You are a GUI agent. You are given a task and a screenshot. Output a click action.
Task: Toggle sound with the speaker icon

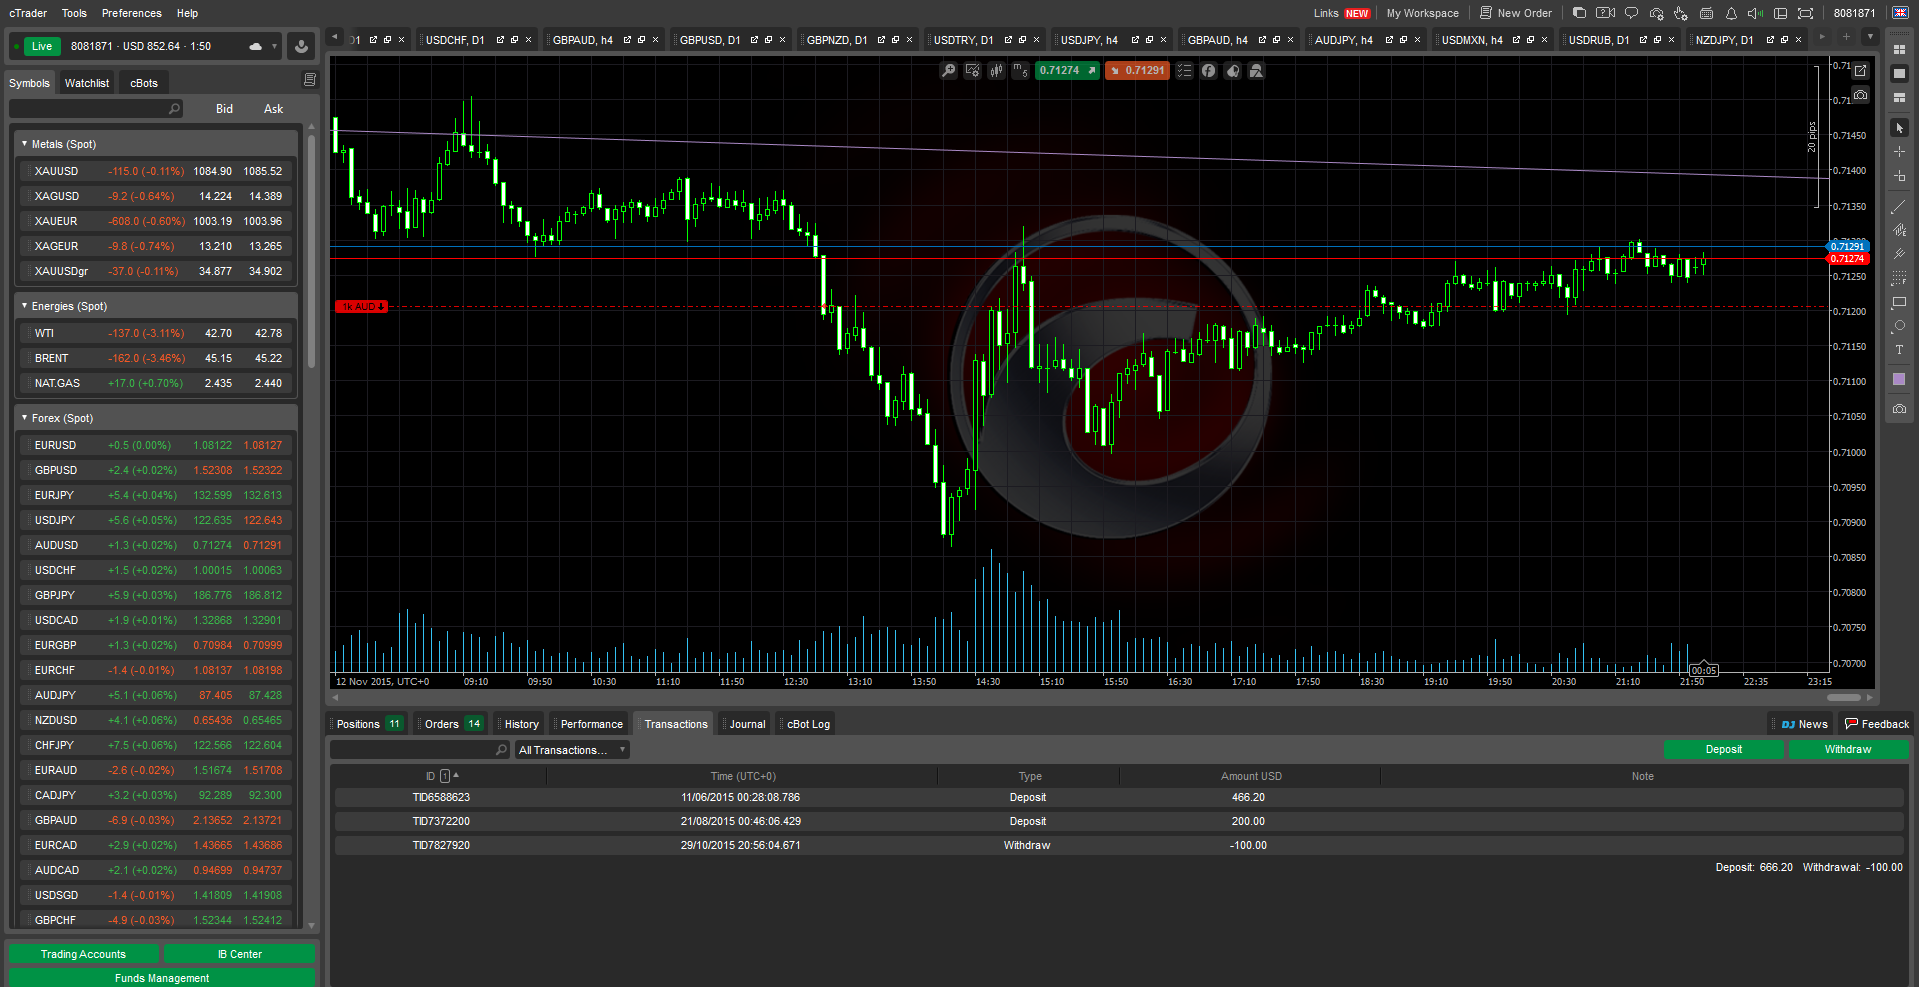tap(1755, 13)
